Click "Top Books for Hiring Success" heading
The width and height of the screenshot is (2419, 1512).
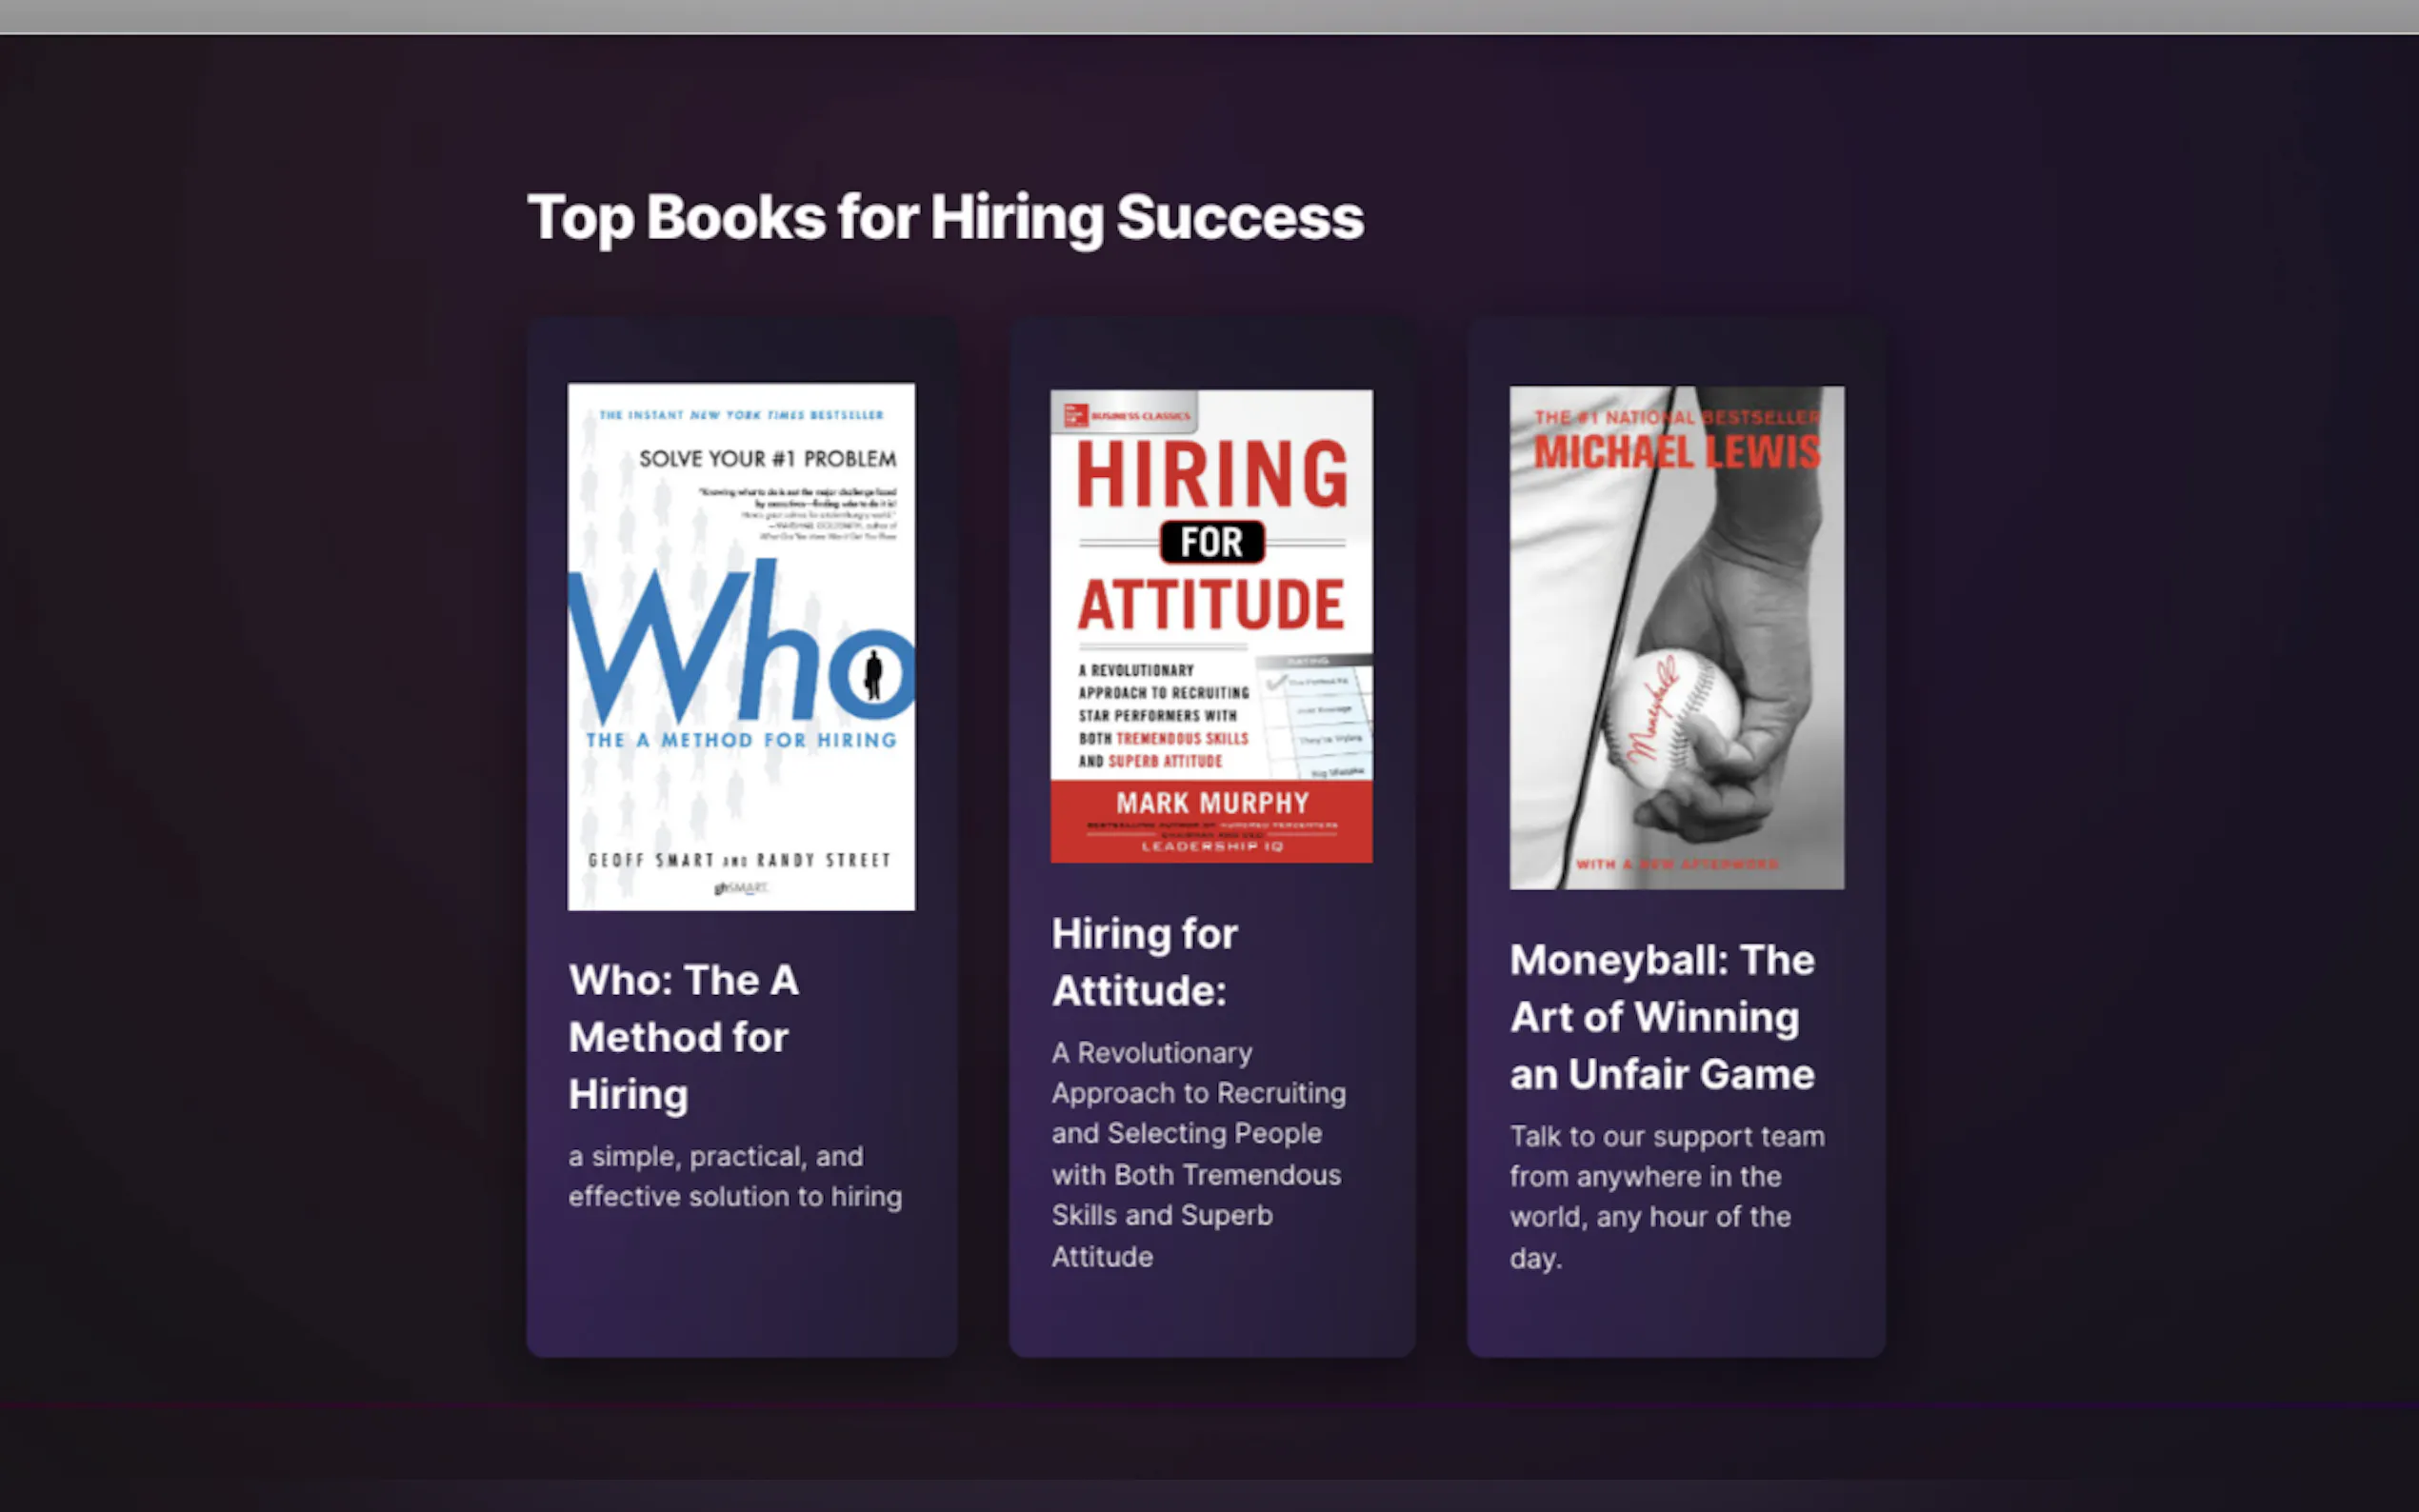pos(945,217)
